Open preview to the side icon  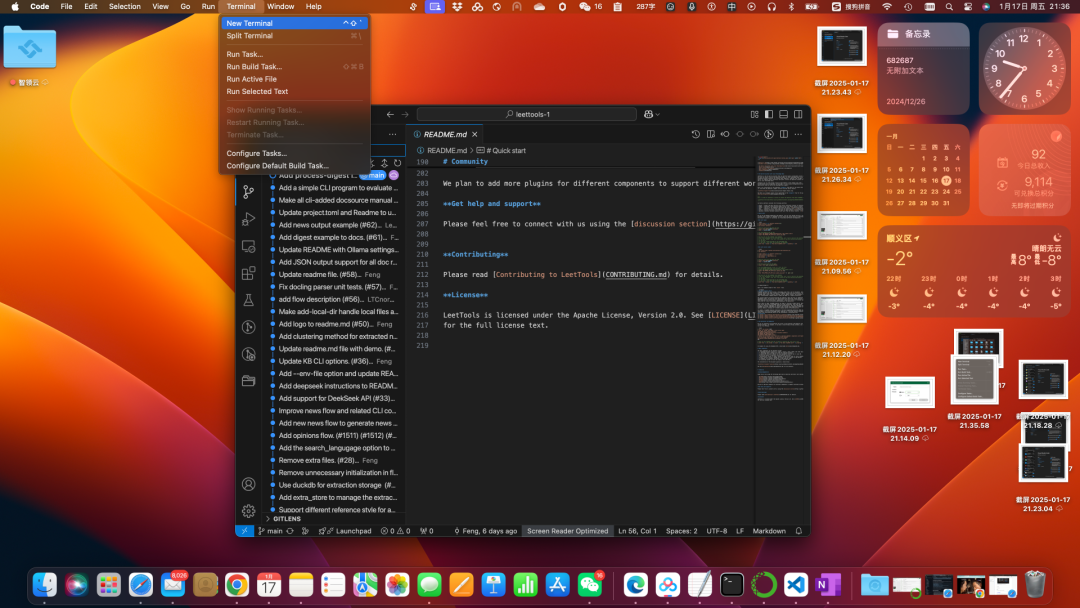711,134
